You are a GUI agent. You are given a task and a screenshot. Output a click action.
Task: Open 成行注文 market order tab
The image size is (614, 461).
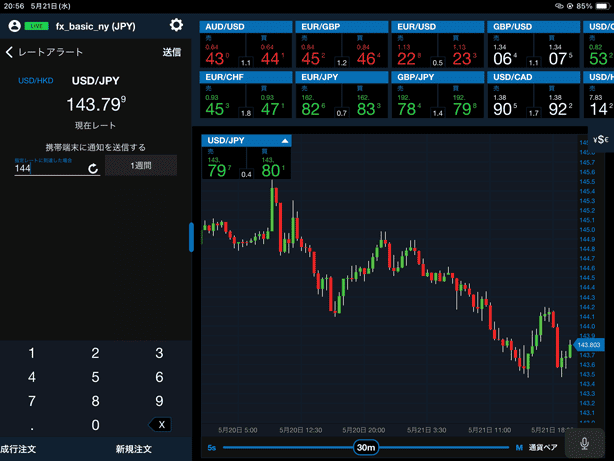[18, 449]
